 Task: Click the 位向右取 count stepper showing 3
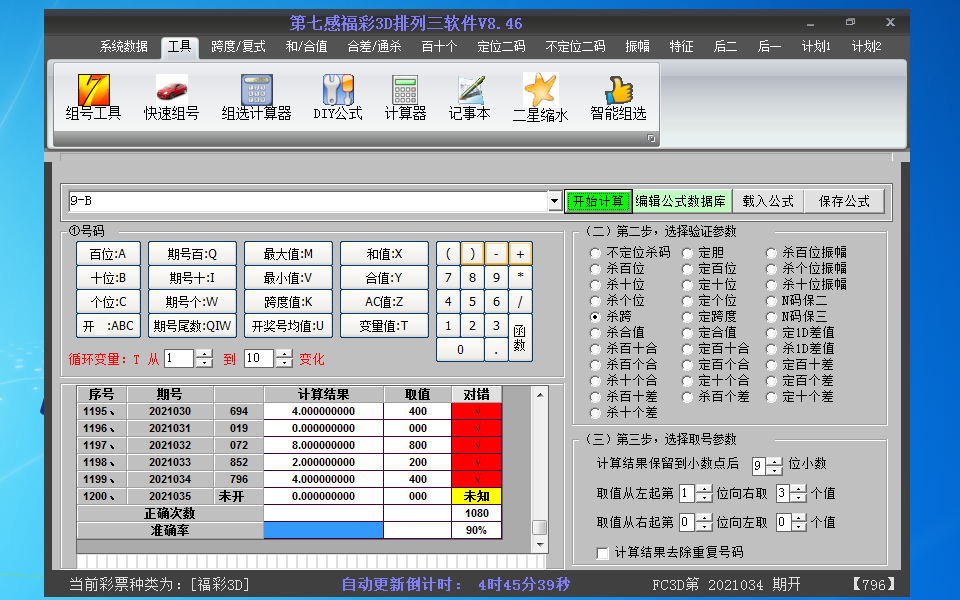tap(798, 493)
